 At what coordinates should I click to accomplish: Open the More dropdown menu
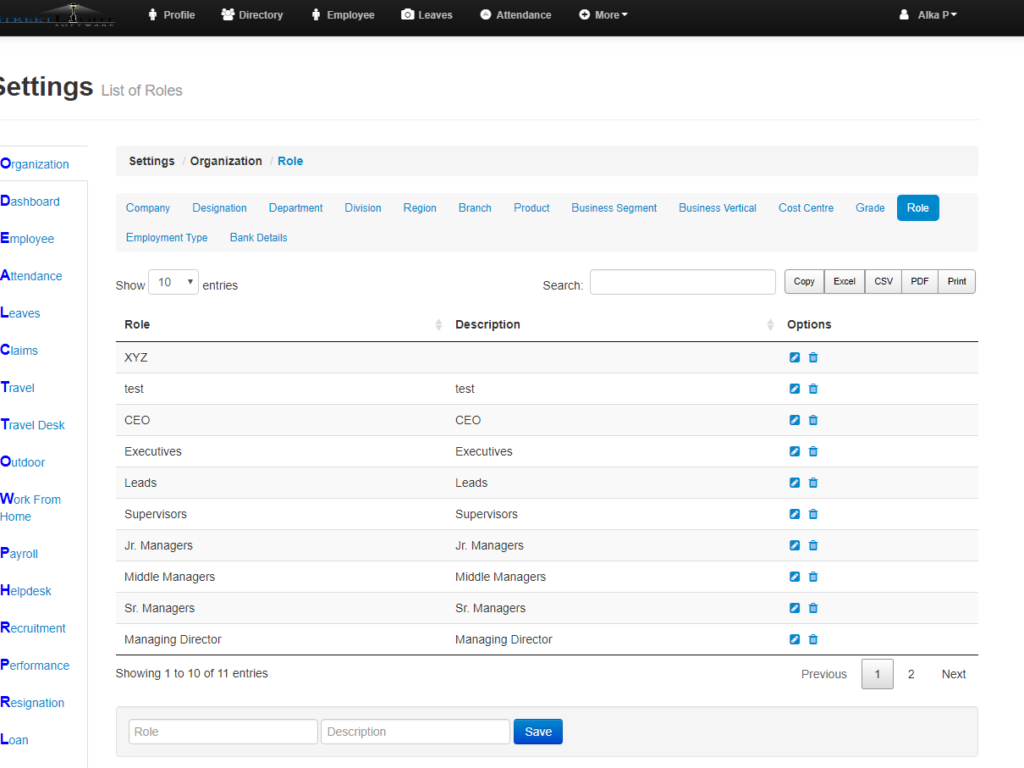coord(603,15)
